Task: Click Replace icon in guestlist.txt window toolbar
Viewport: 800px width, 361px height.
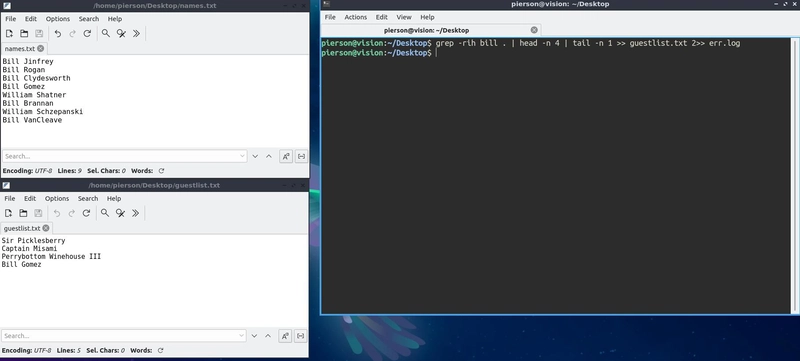Action: point(120,213)
